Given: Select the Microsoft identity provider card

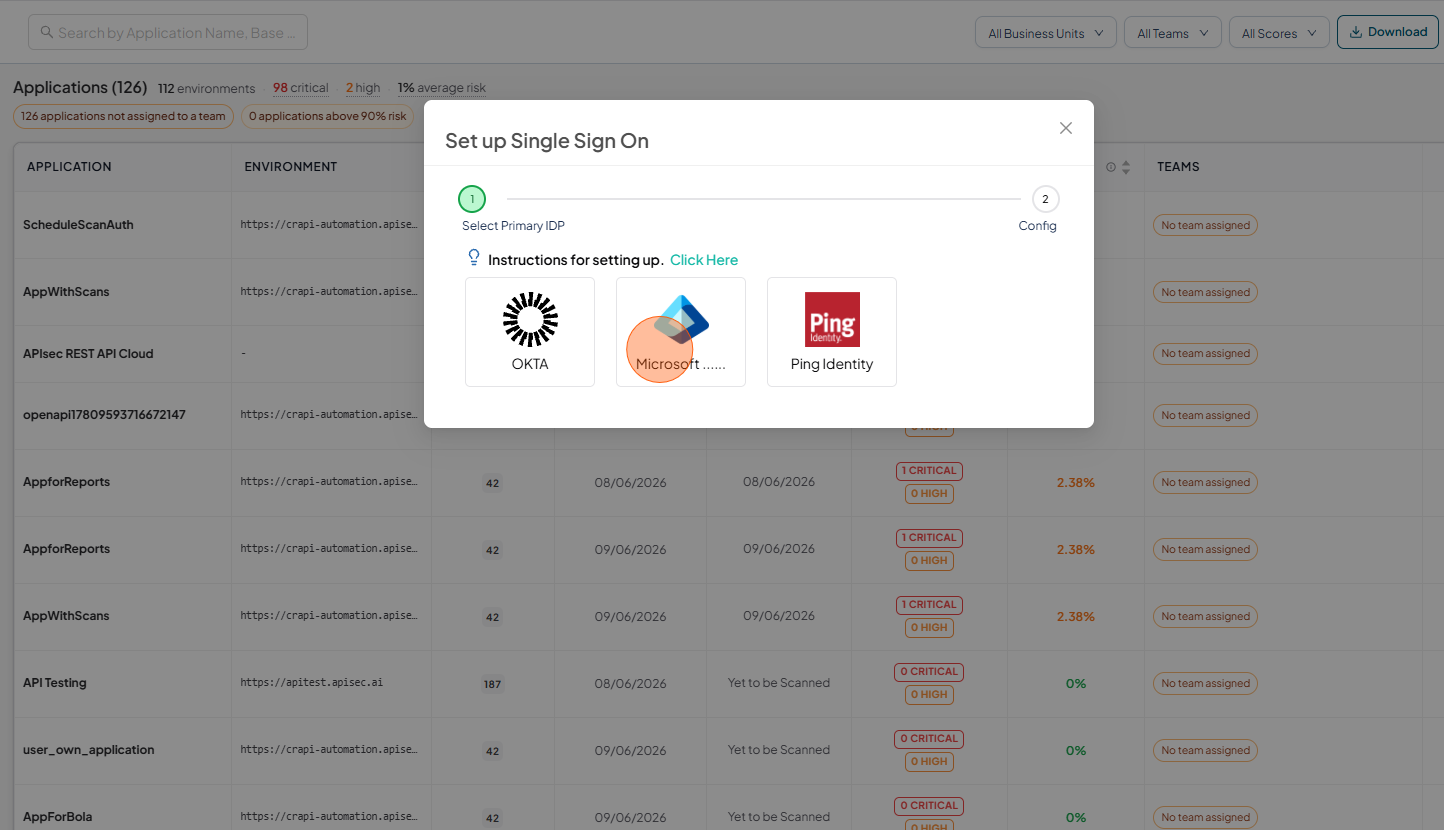Looking at the screenshot, I should click(x=681, y=332).
